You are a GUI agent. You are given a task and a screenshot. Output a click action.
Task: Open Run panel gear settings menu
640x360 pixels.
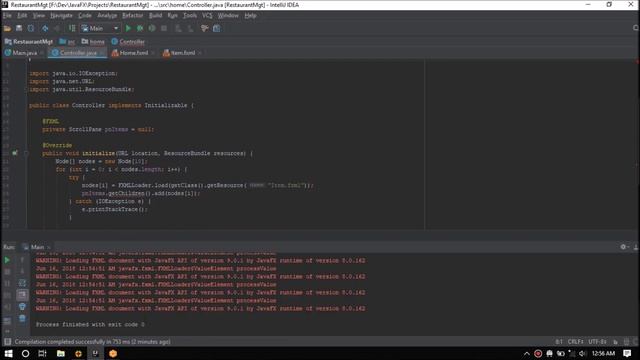point(623,247)
